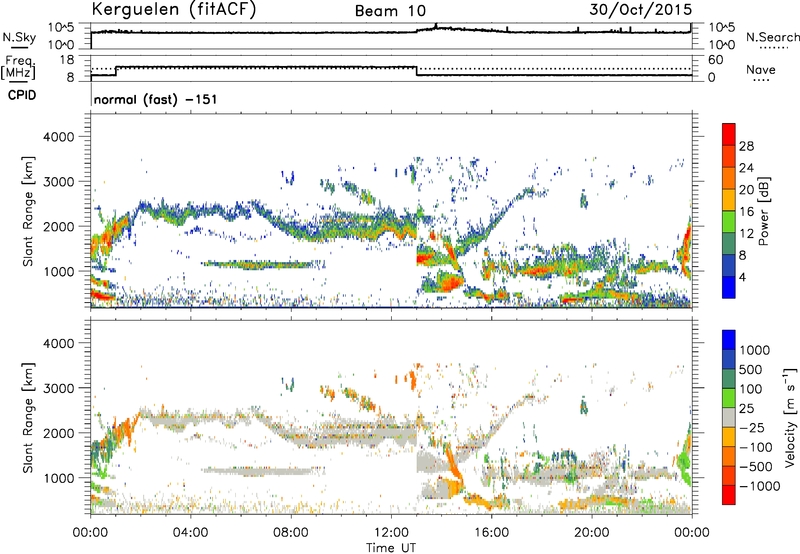Screen dimensions: 800x554
Task: Click the 60 Nave tick label
Action: [x=715, y=60]
